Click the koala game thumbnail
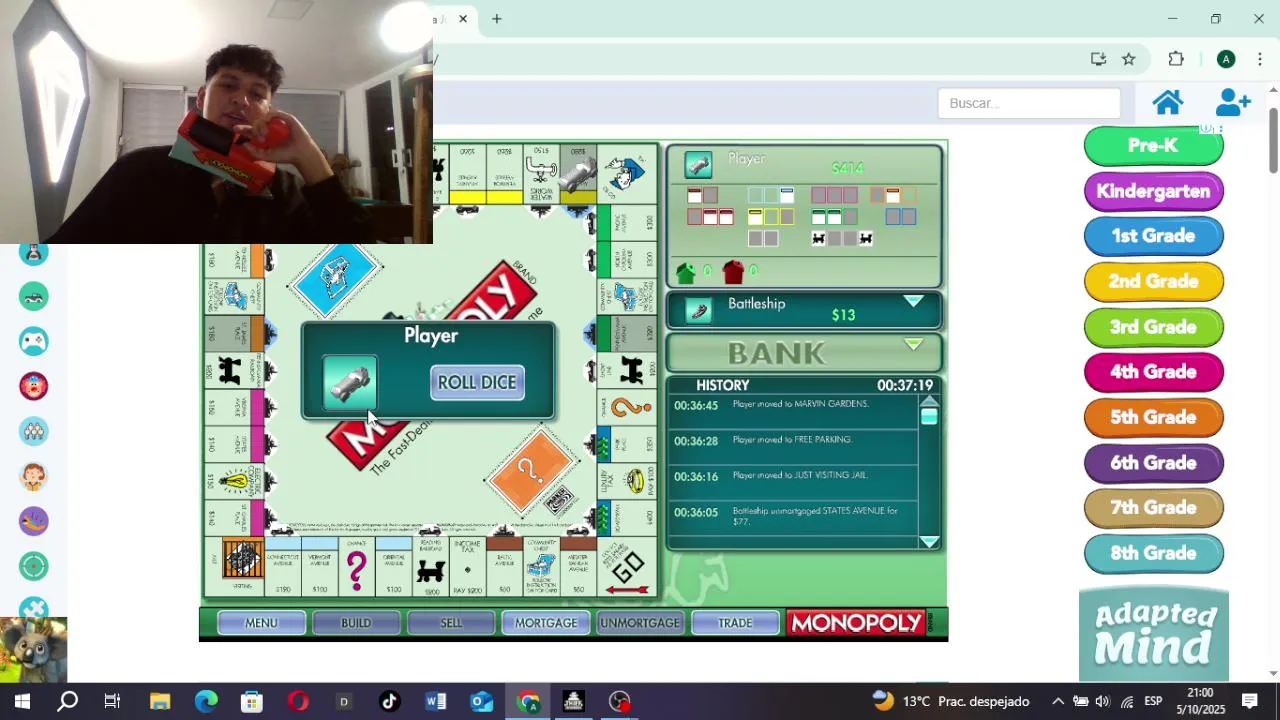1280x720 pixels. 33,650
